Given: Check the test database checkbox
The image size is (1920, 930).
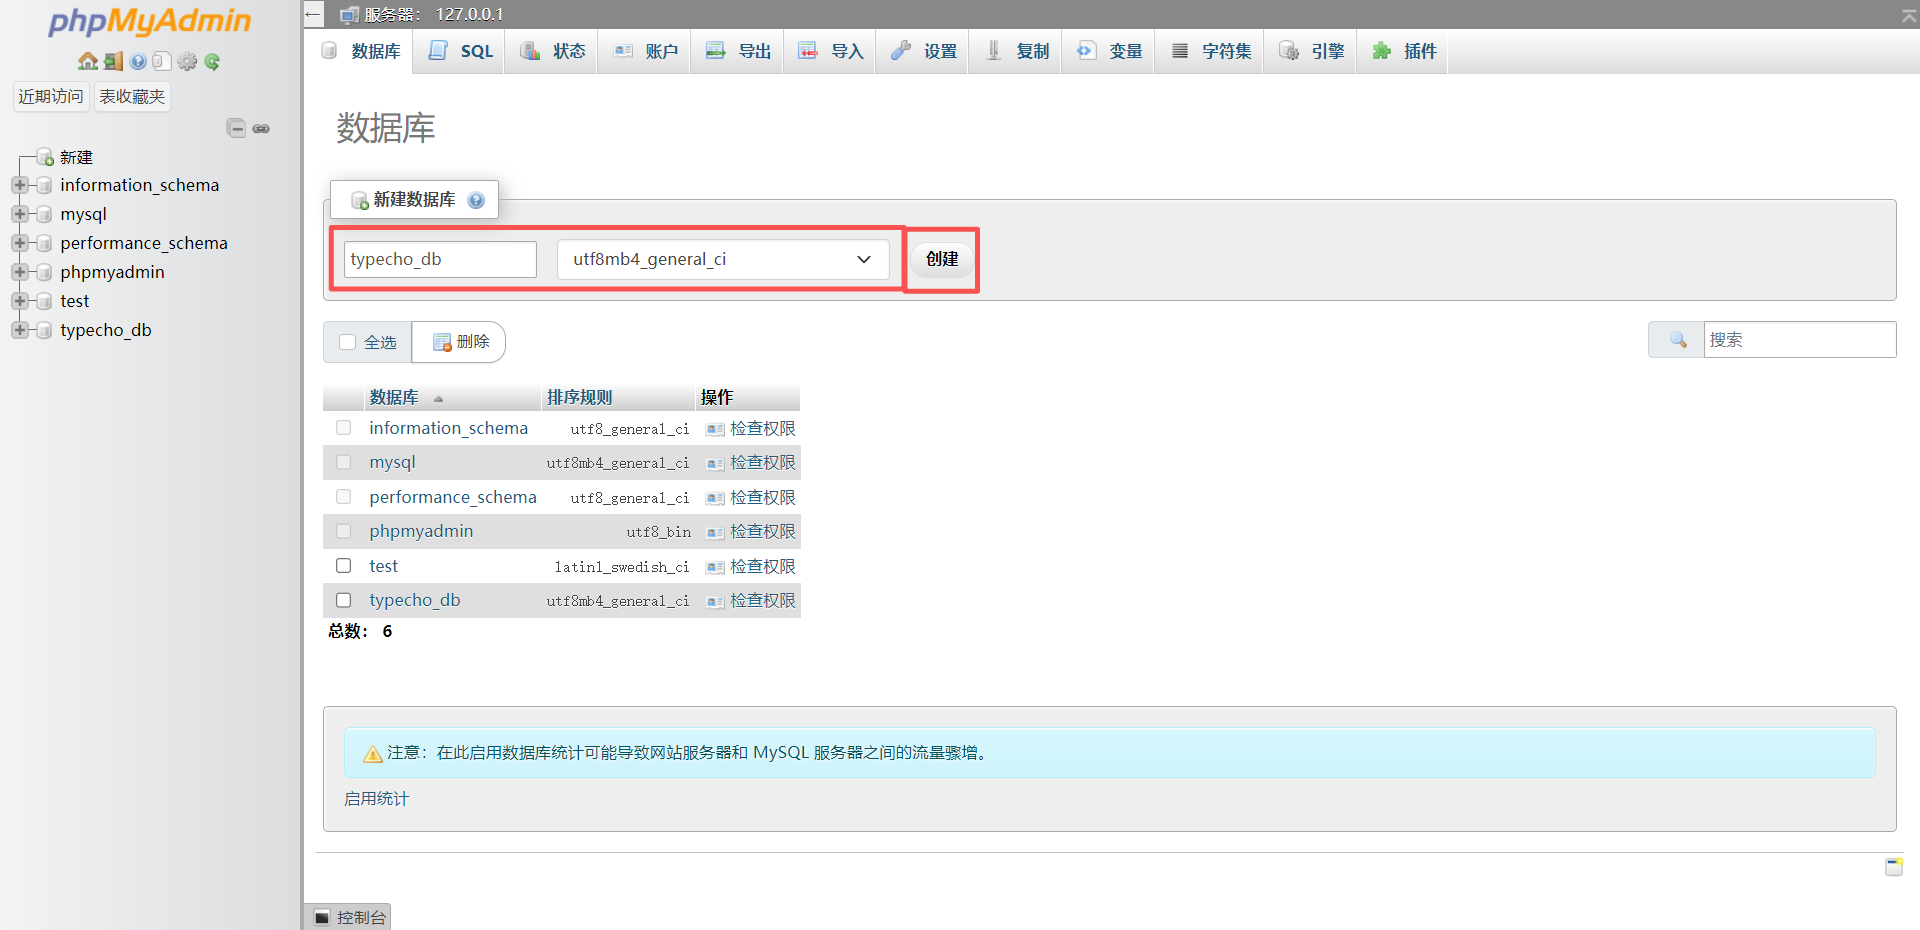Looking at the screenshot, I should tap(344, 566).
